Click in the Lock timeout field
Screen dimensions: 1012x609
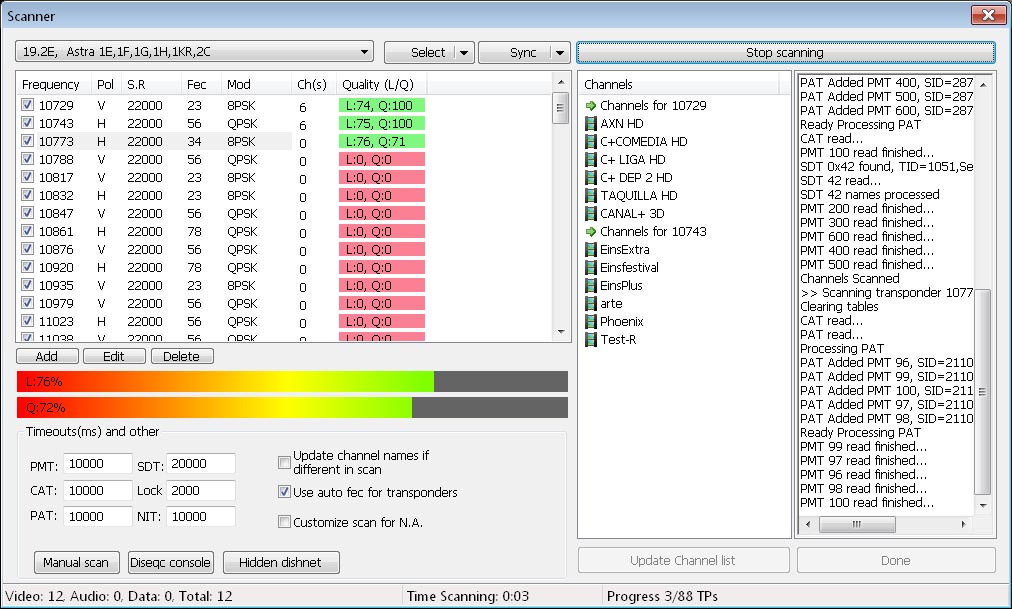pos(201,490)
